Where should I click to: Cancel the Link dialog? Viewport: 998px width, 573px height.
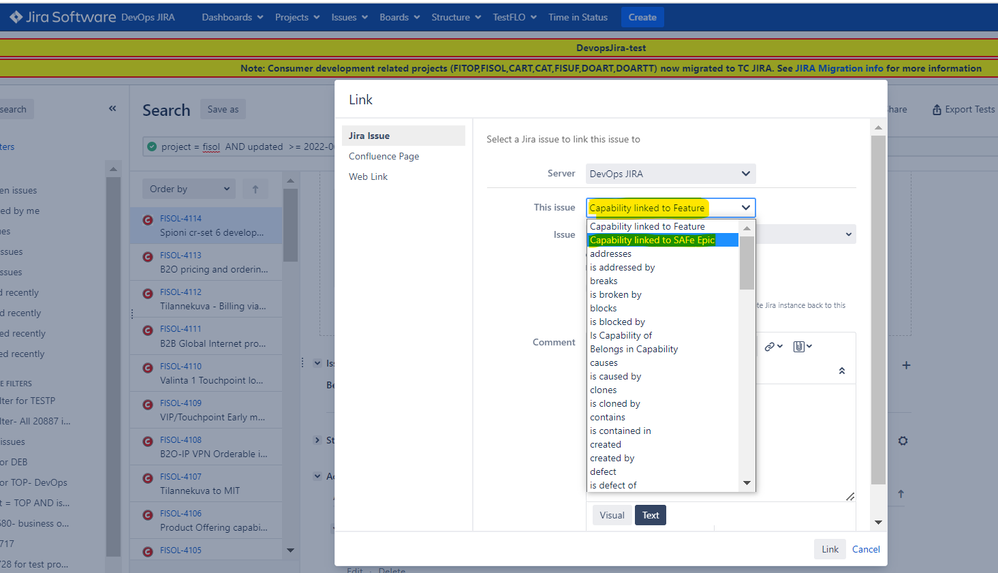click(866, 549)
